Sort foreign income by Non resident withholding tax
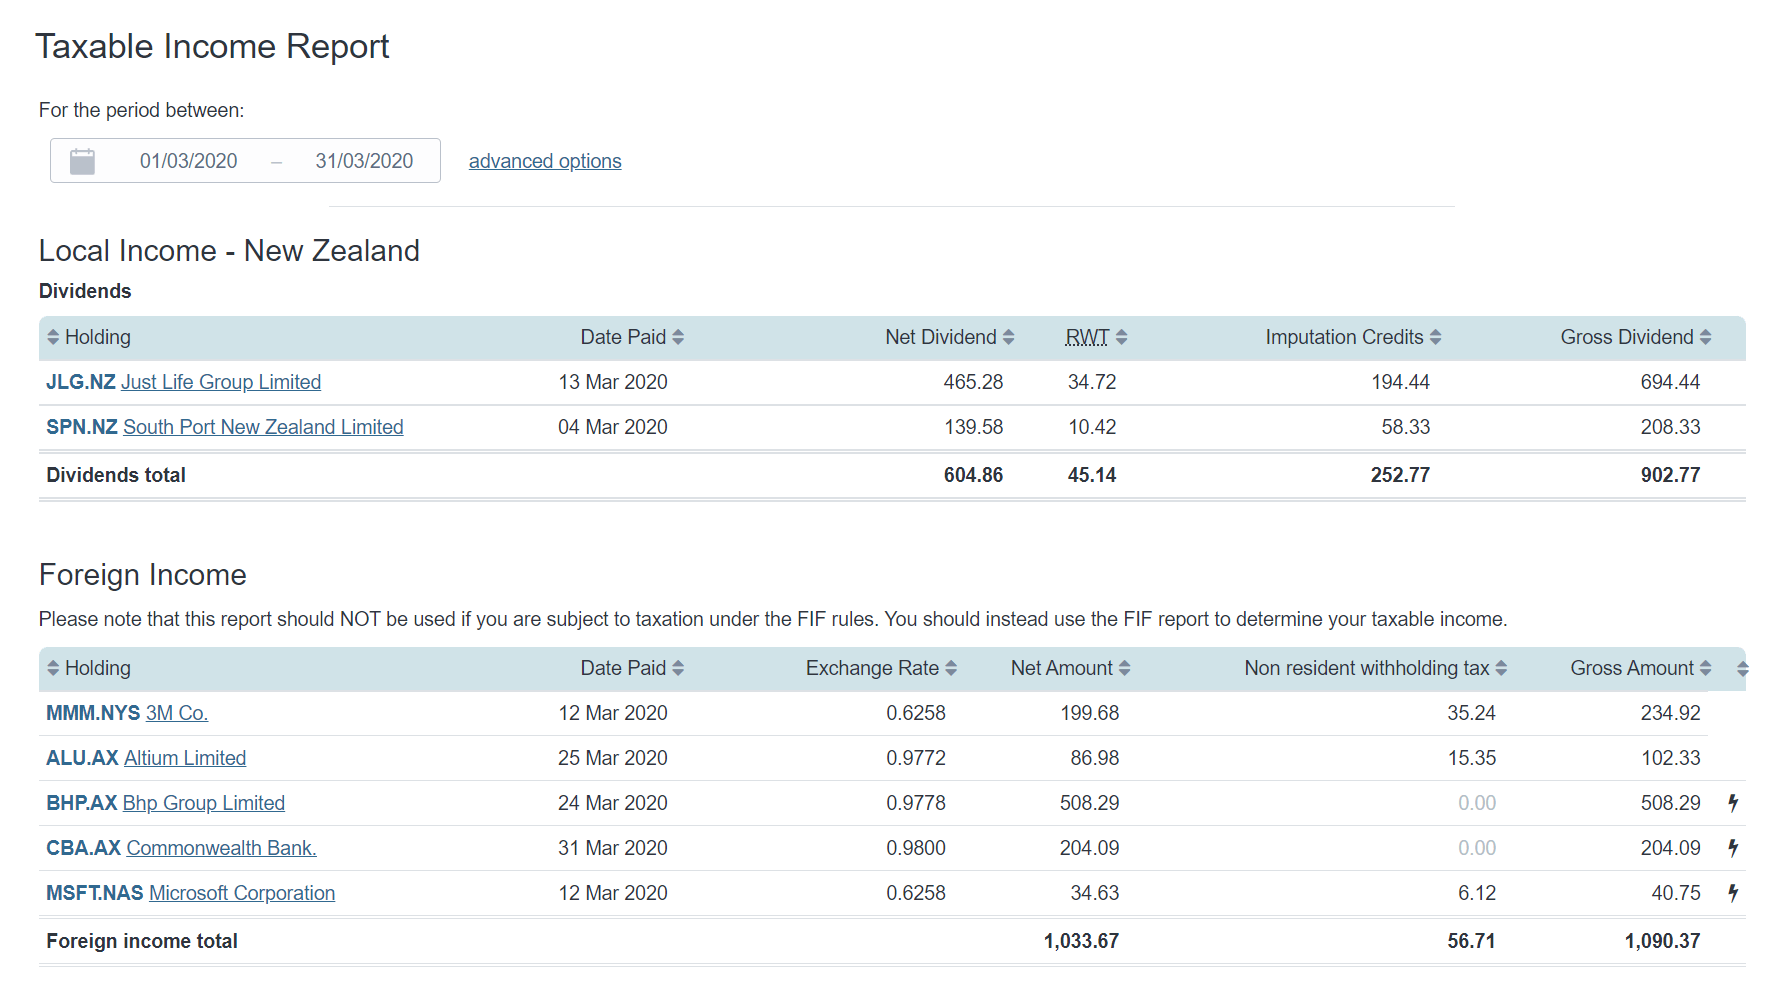 click(1375, 668)
